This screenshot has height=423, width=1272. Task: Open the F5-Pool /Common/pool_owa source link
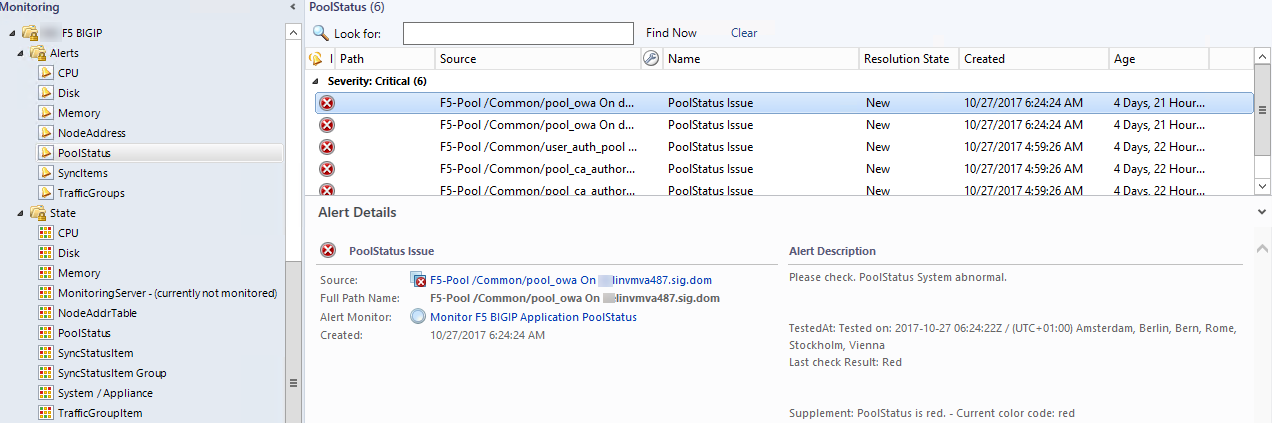[571, 280]
